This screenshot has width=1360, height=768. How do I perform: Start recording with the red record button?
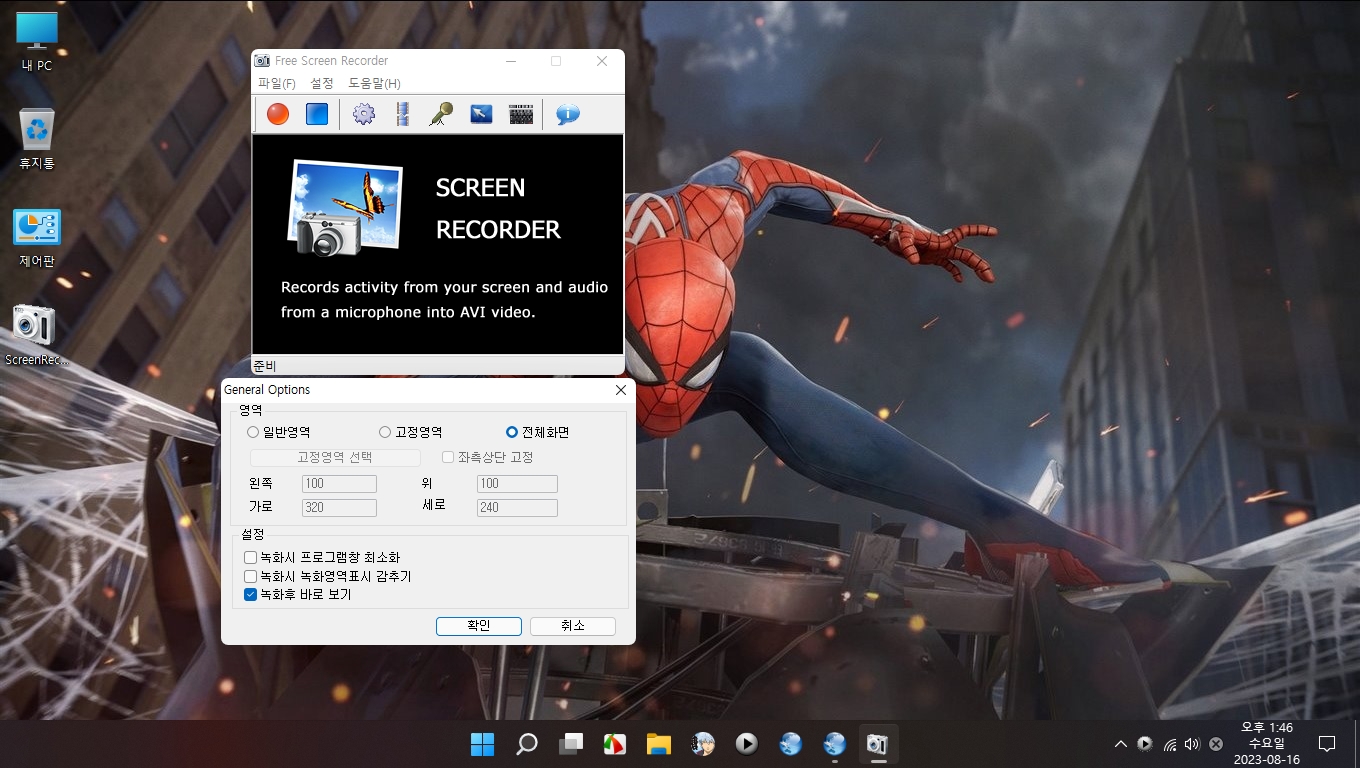[x=278, y=114]
